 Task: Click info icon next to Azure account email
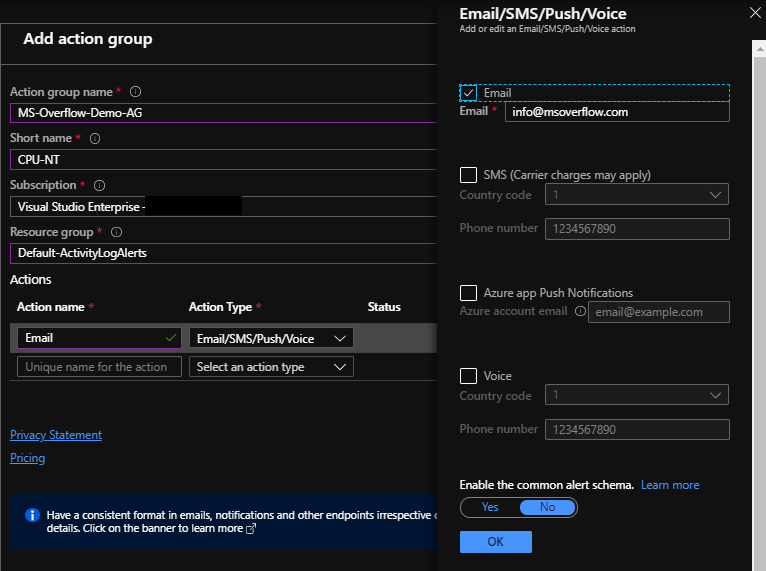(579, 312)
